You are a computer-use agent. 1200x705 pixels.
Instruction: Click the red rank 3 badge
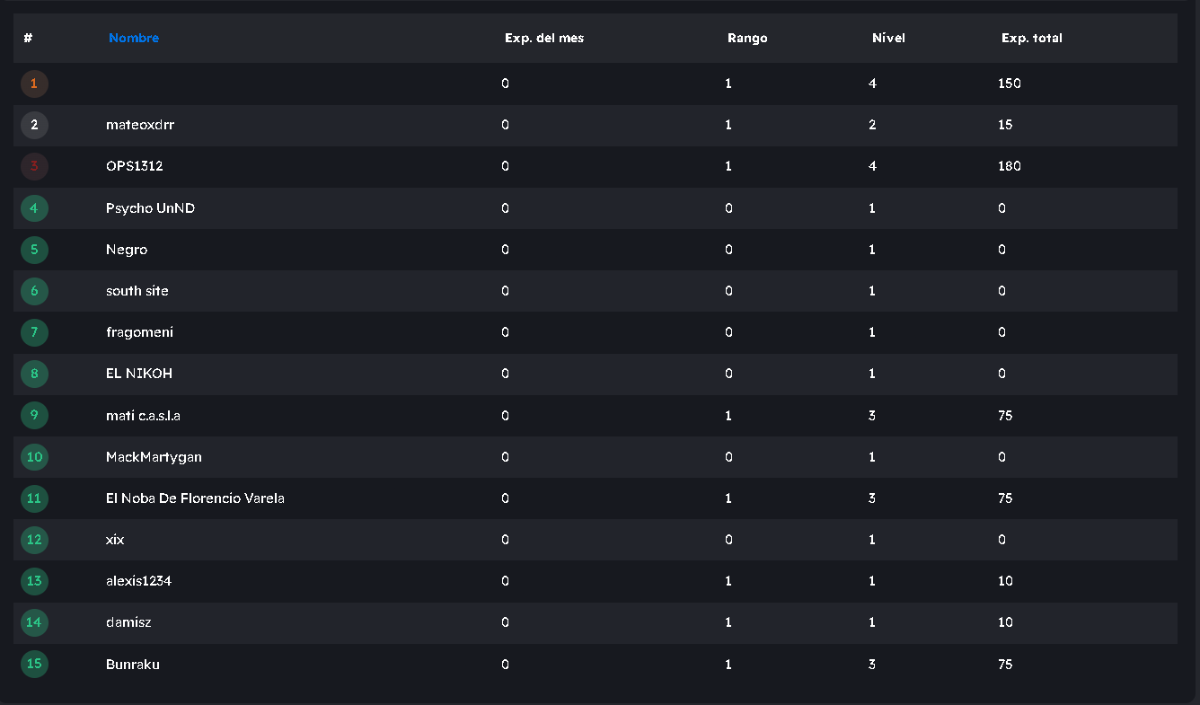pyautogui.click(x=34, y=167)
